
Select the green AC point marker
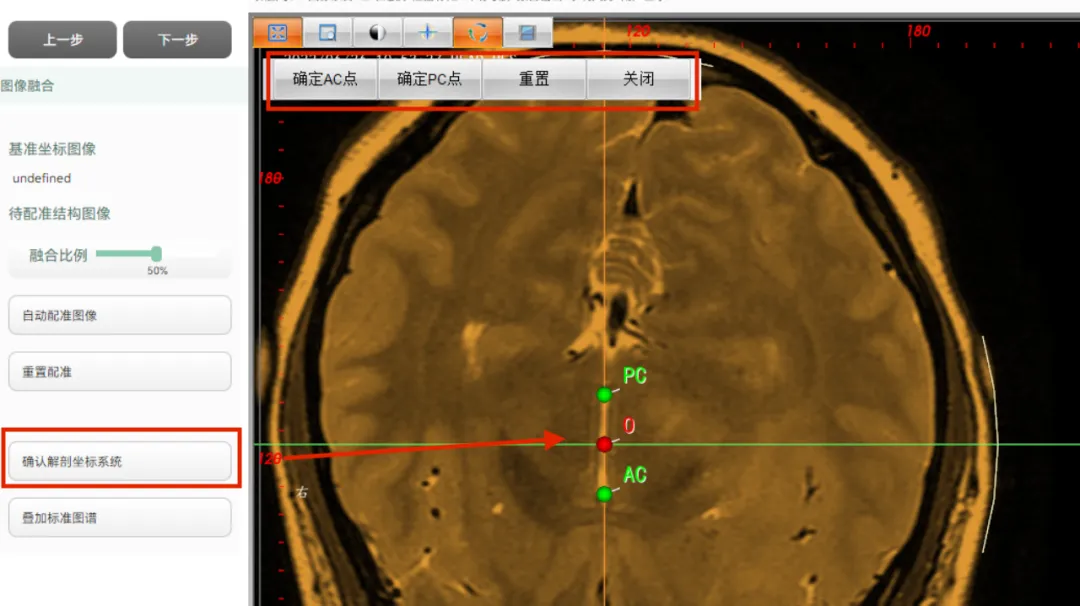[x=604, y=494]
